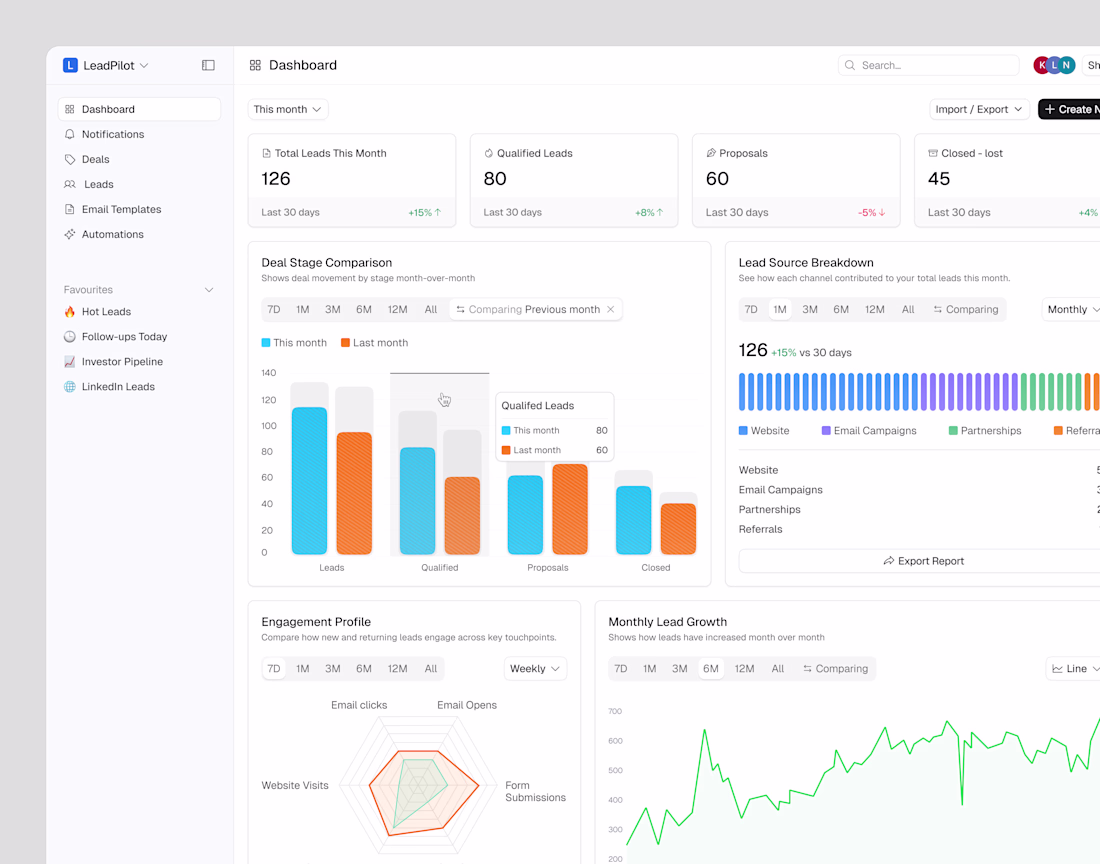The image size is (1100, 864).
Task: Click the people icon beside Leads
Action: pos(69,184)
